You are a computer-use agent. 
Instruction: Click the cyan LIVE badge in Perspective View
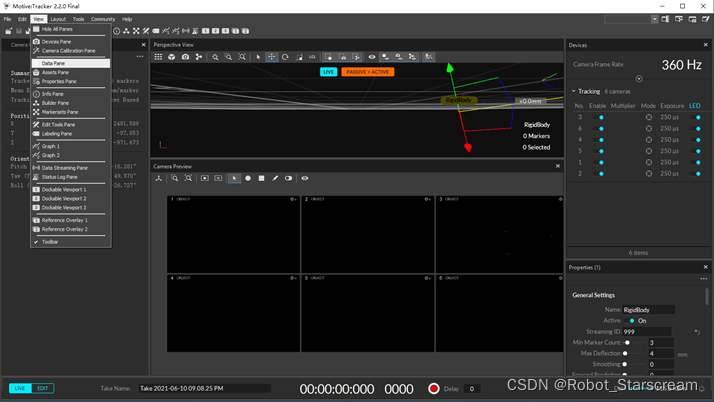tap(328, 72)
